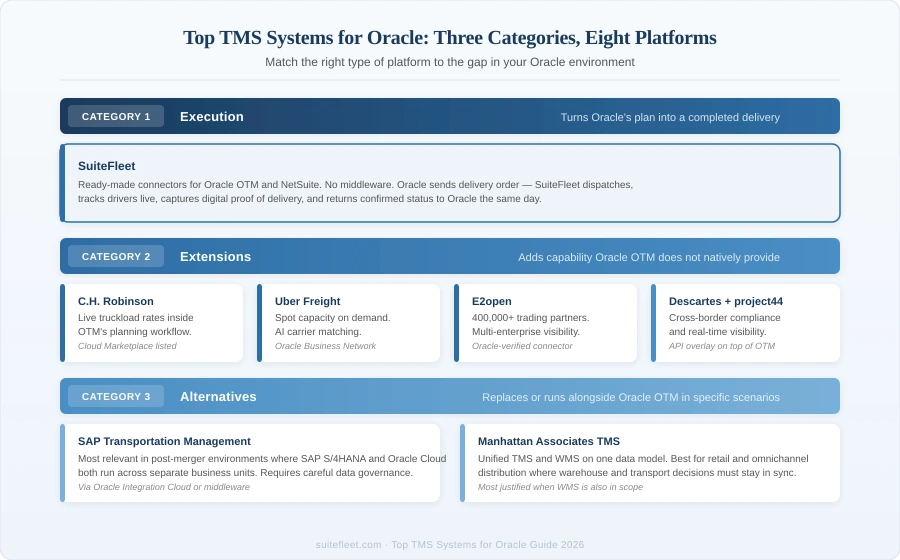Click '400,000+ trading partners.' text

pyautogui.click(x=530, y=317)
